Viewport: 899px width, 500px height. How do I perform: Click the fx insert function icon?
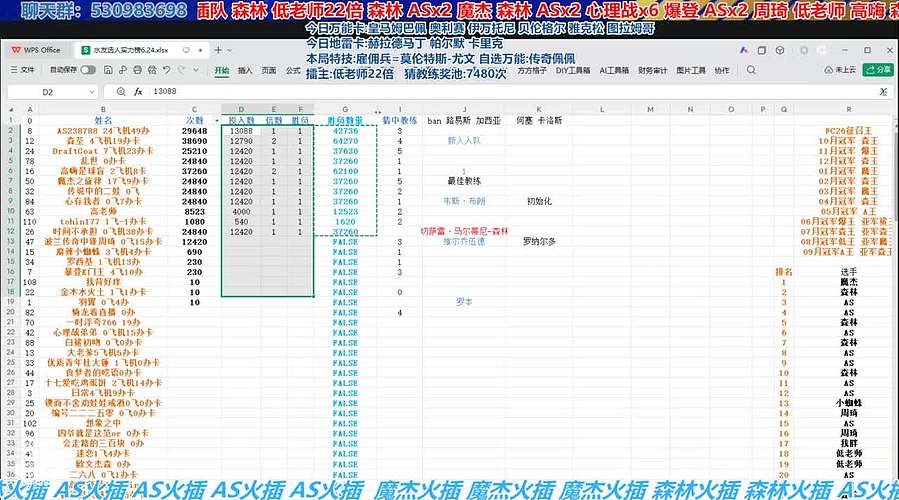click(x=138, y=92)
